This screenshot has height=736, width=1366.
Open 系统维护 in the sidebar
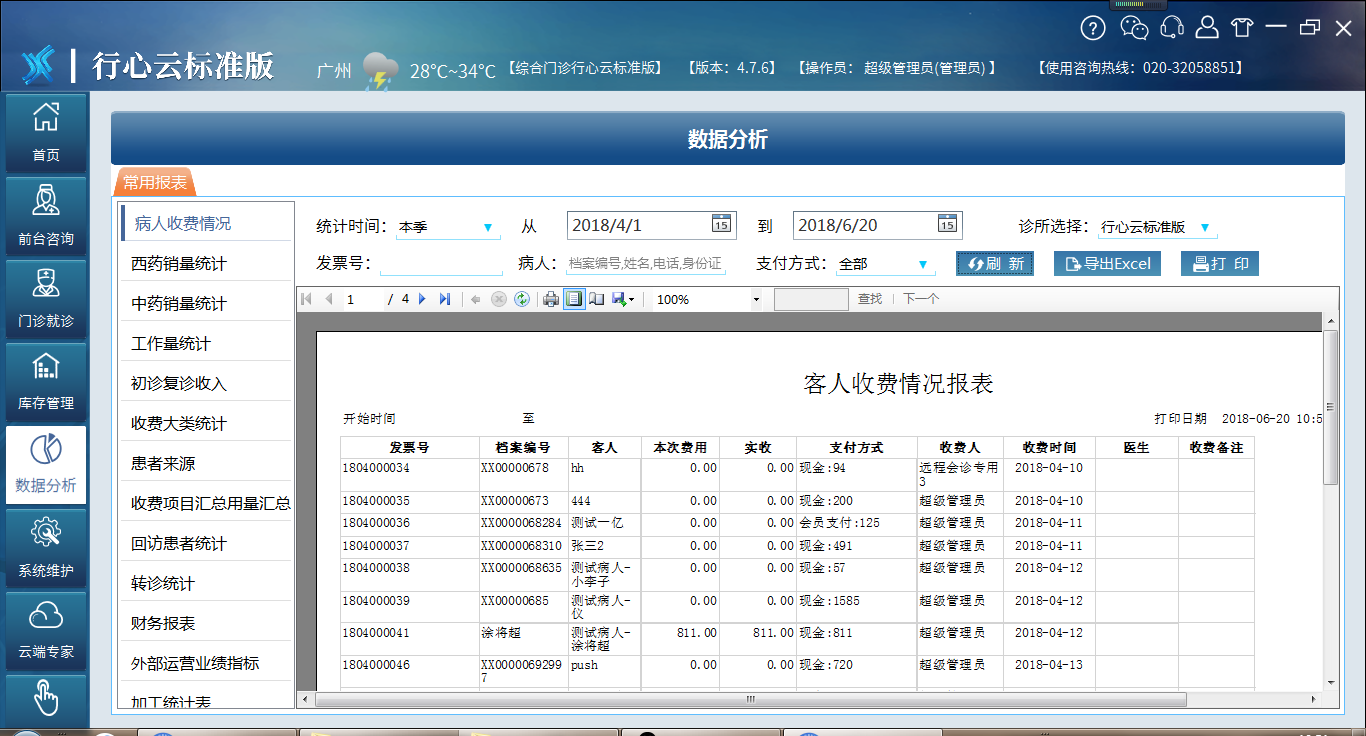tap(46, 547)
